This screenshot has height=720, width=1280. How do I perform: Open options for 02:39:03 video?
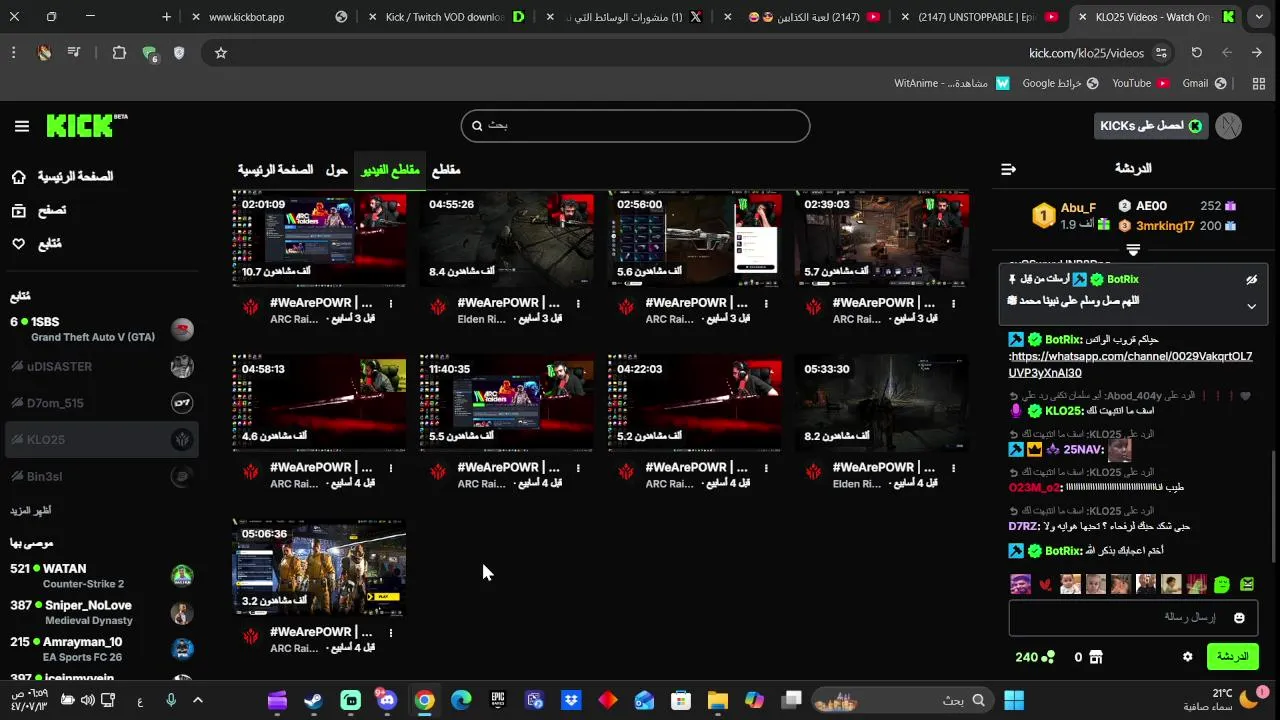pyautogui.click(x=954, y=303)
